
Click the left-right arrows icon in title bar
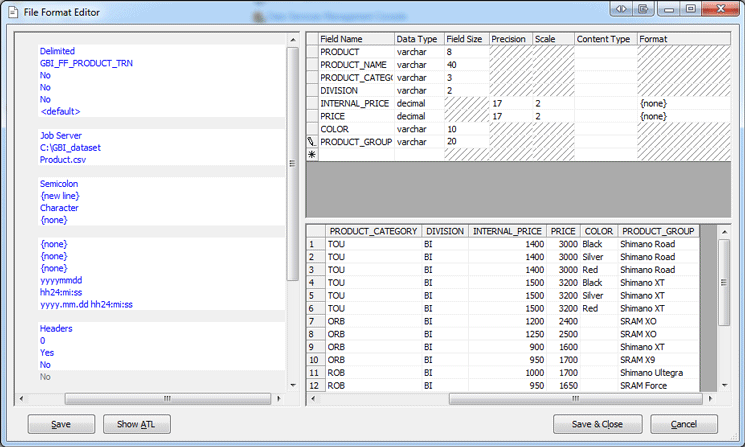[622, 9]
